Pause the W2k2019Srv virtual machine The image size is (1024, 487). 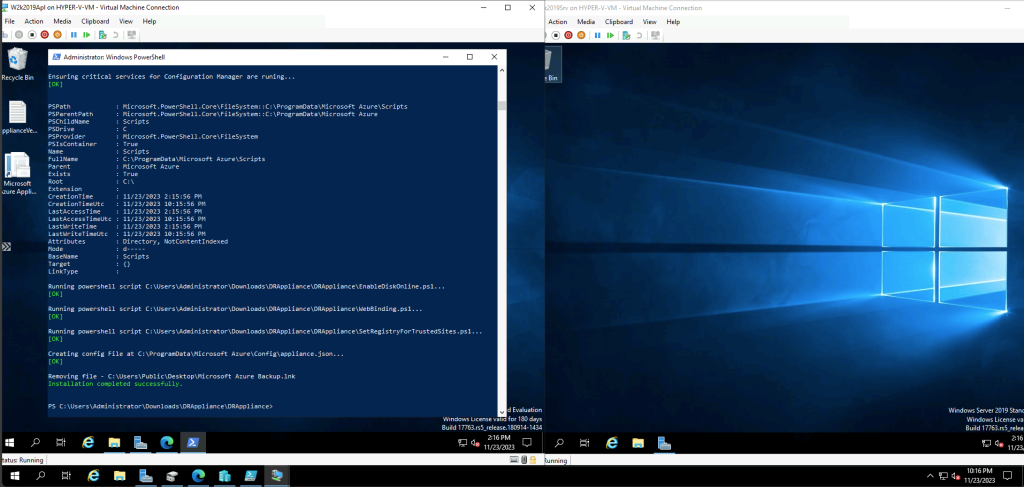pyautogui.click(x=598, y=35)
